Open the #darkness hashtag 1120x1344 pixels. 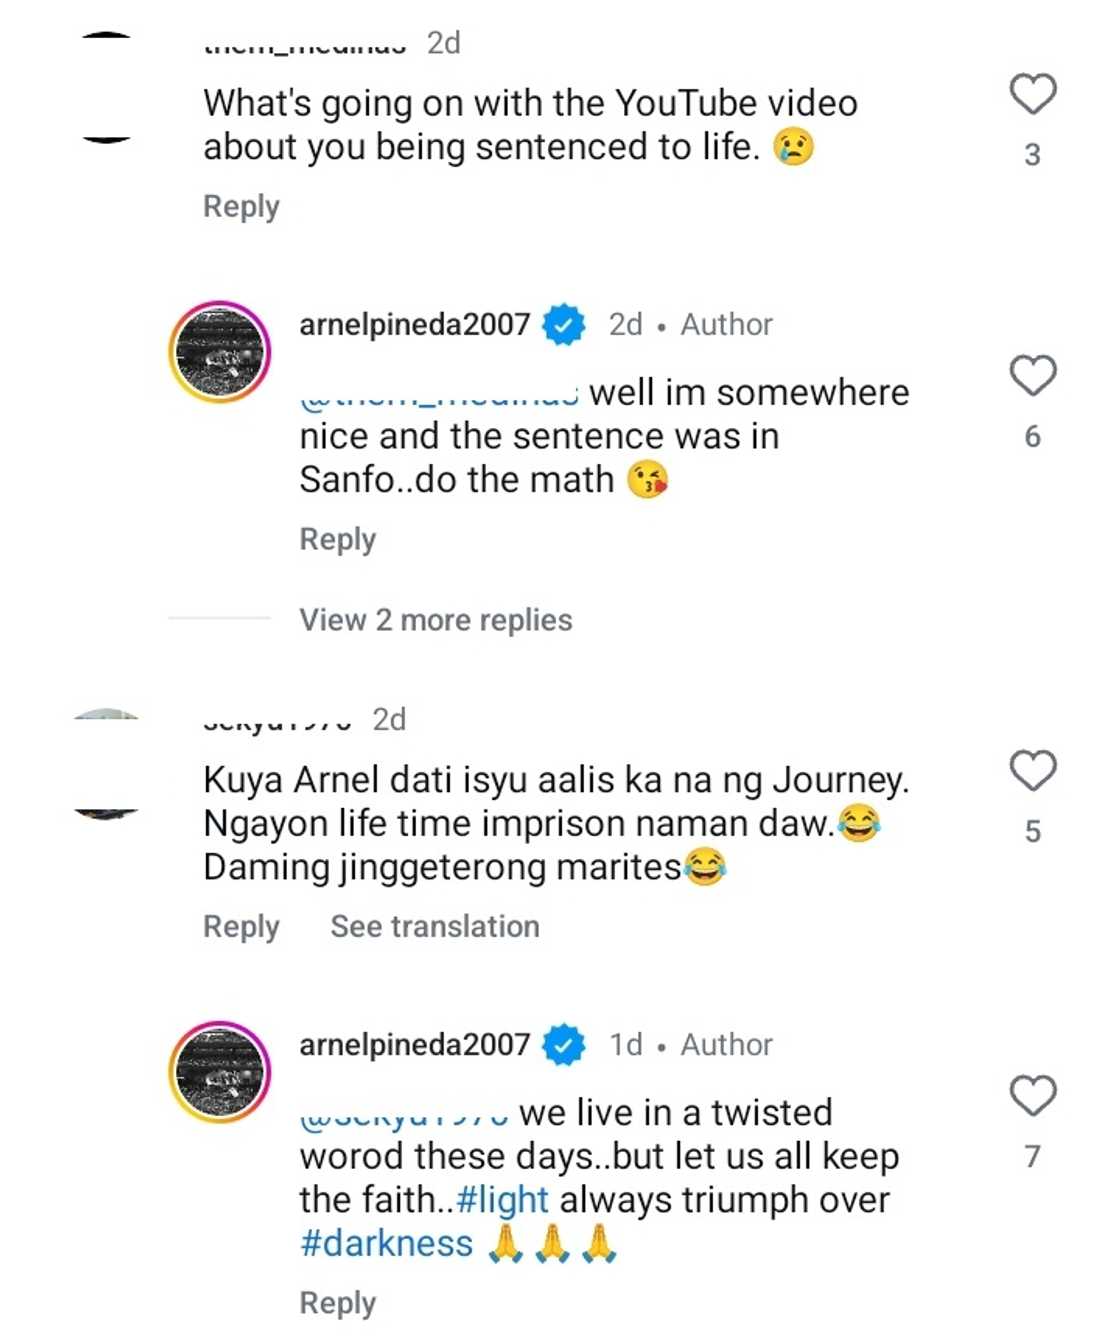click(386, 1244)
